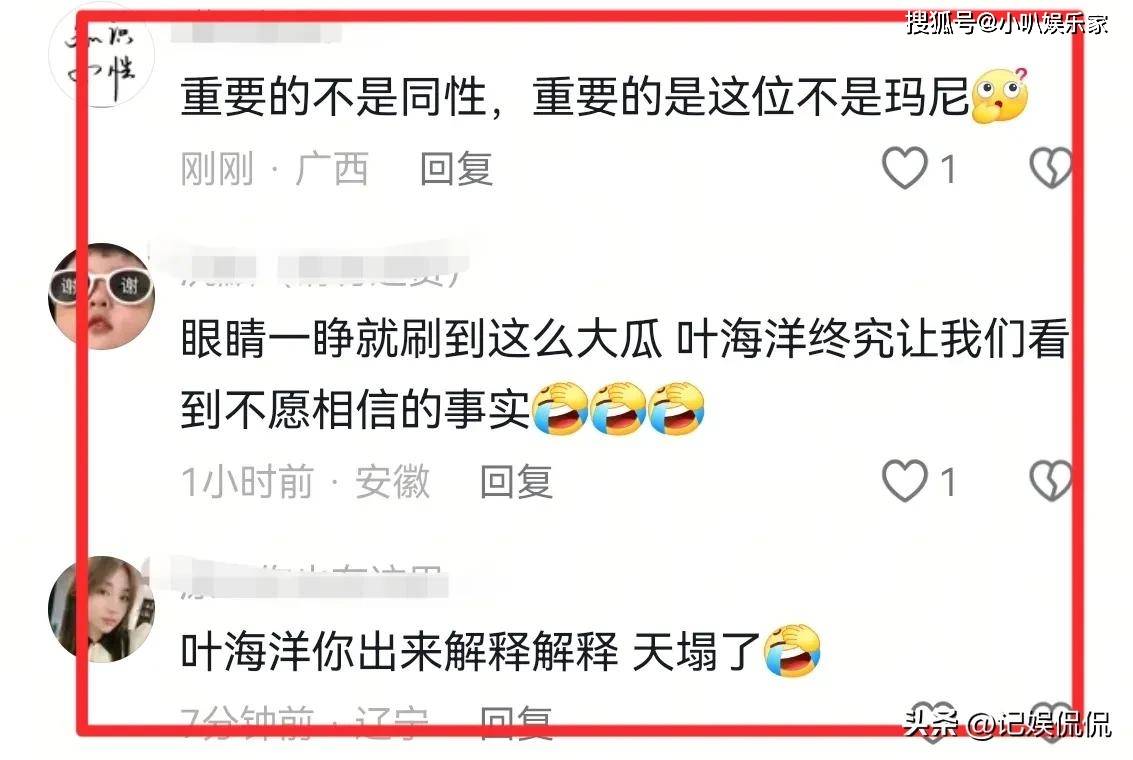1133x760 pixels.
Task: Click the 搜狐号@小叭娱乐家 watermark
Action: coord(1007,23)
